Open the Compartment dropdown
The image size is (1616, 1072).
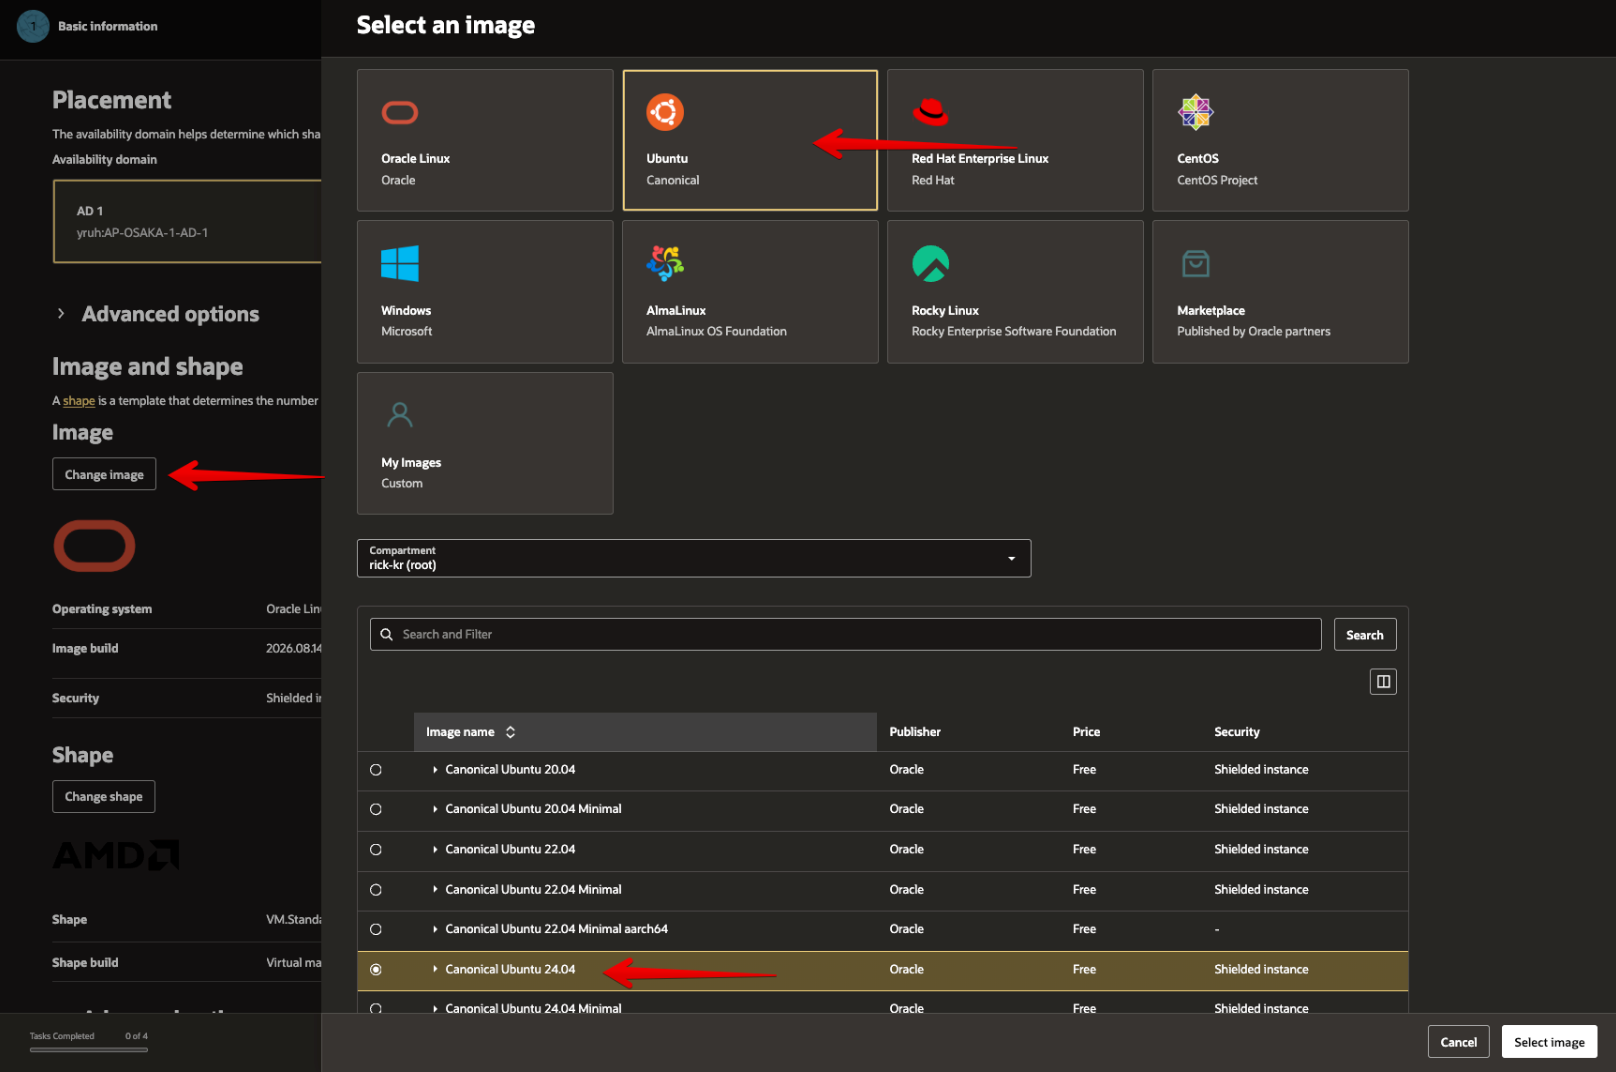point(694,558)
